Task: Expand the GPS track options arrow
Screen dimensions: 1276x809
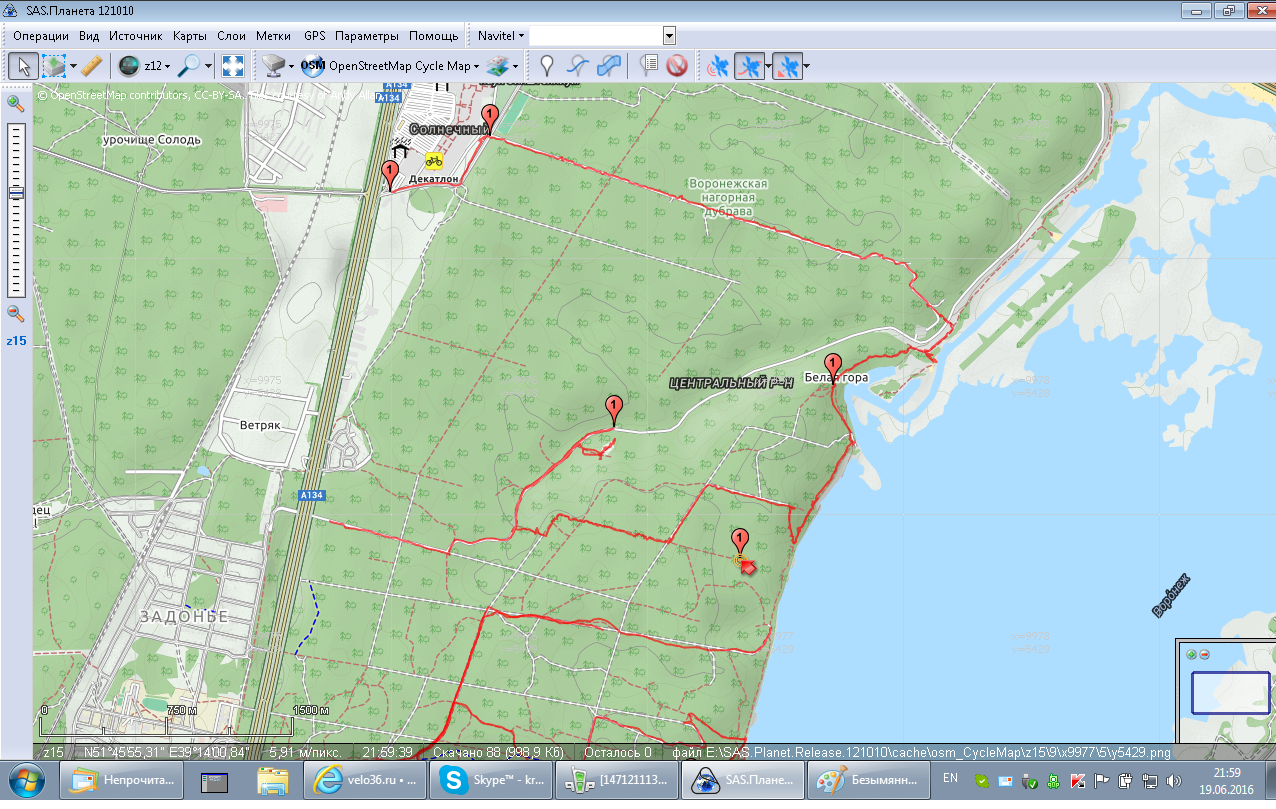Action: click(x=767, y=66)
